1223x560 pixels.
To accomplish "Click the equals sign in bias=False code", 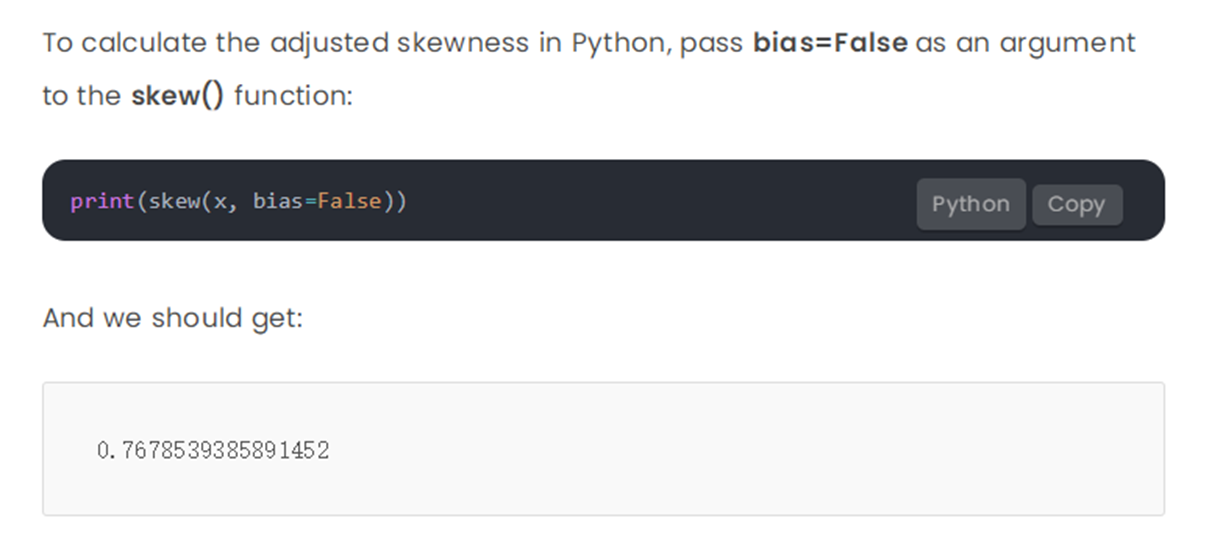I will tap(310, 201).
